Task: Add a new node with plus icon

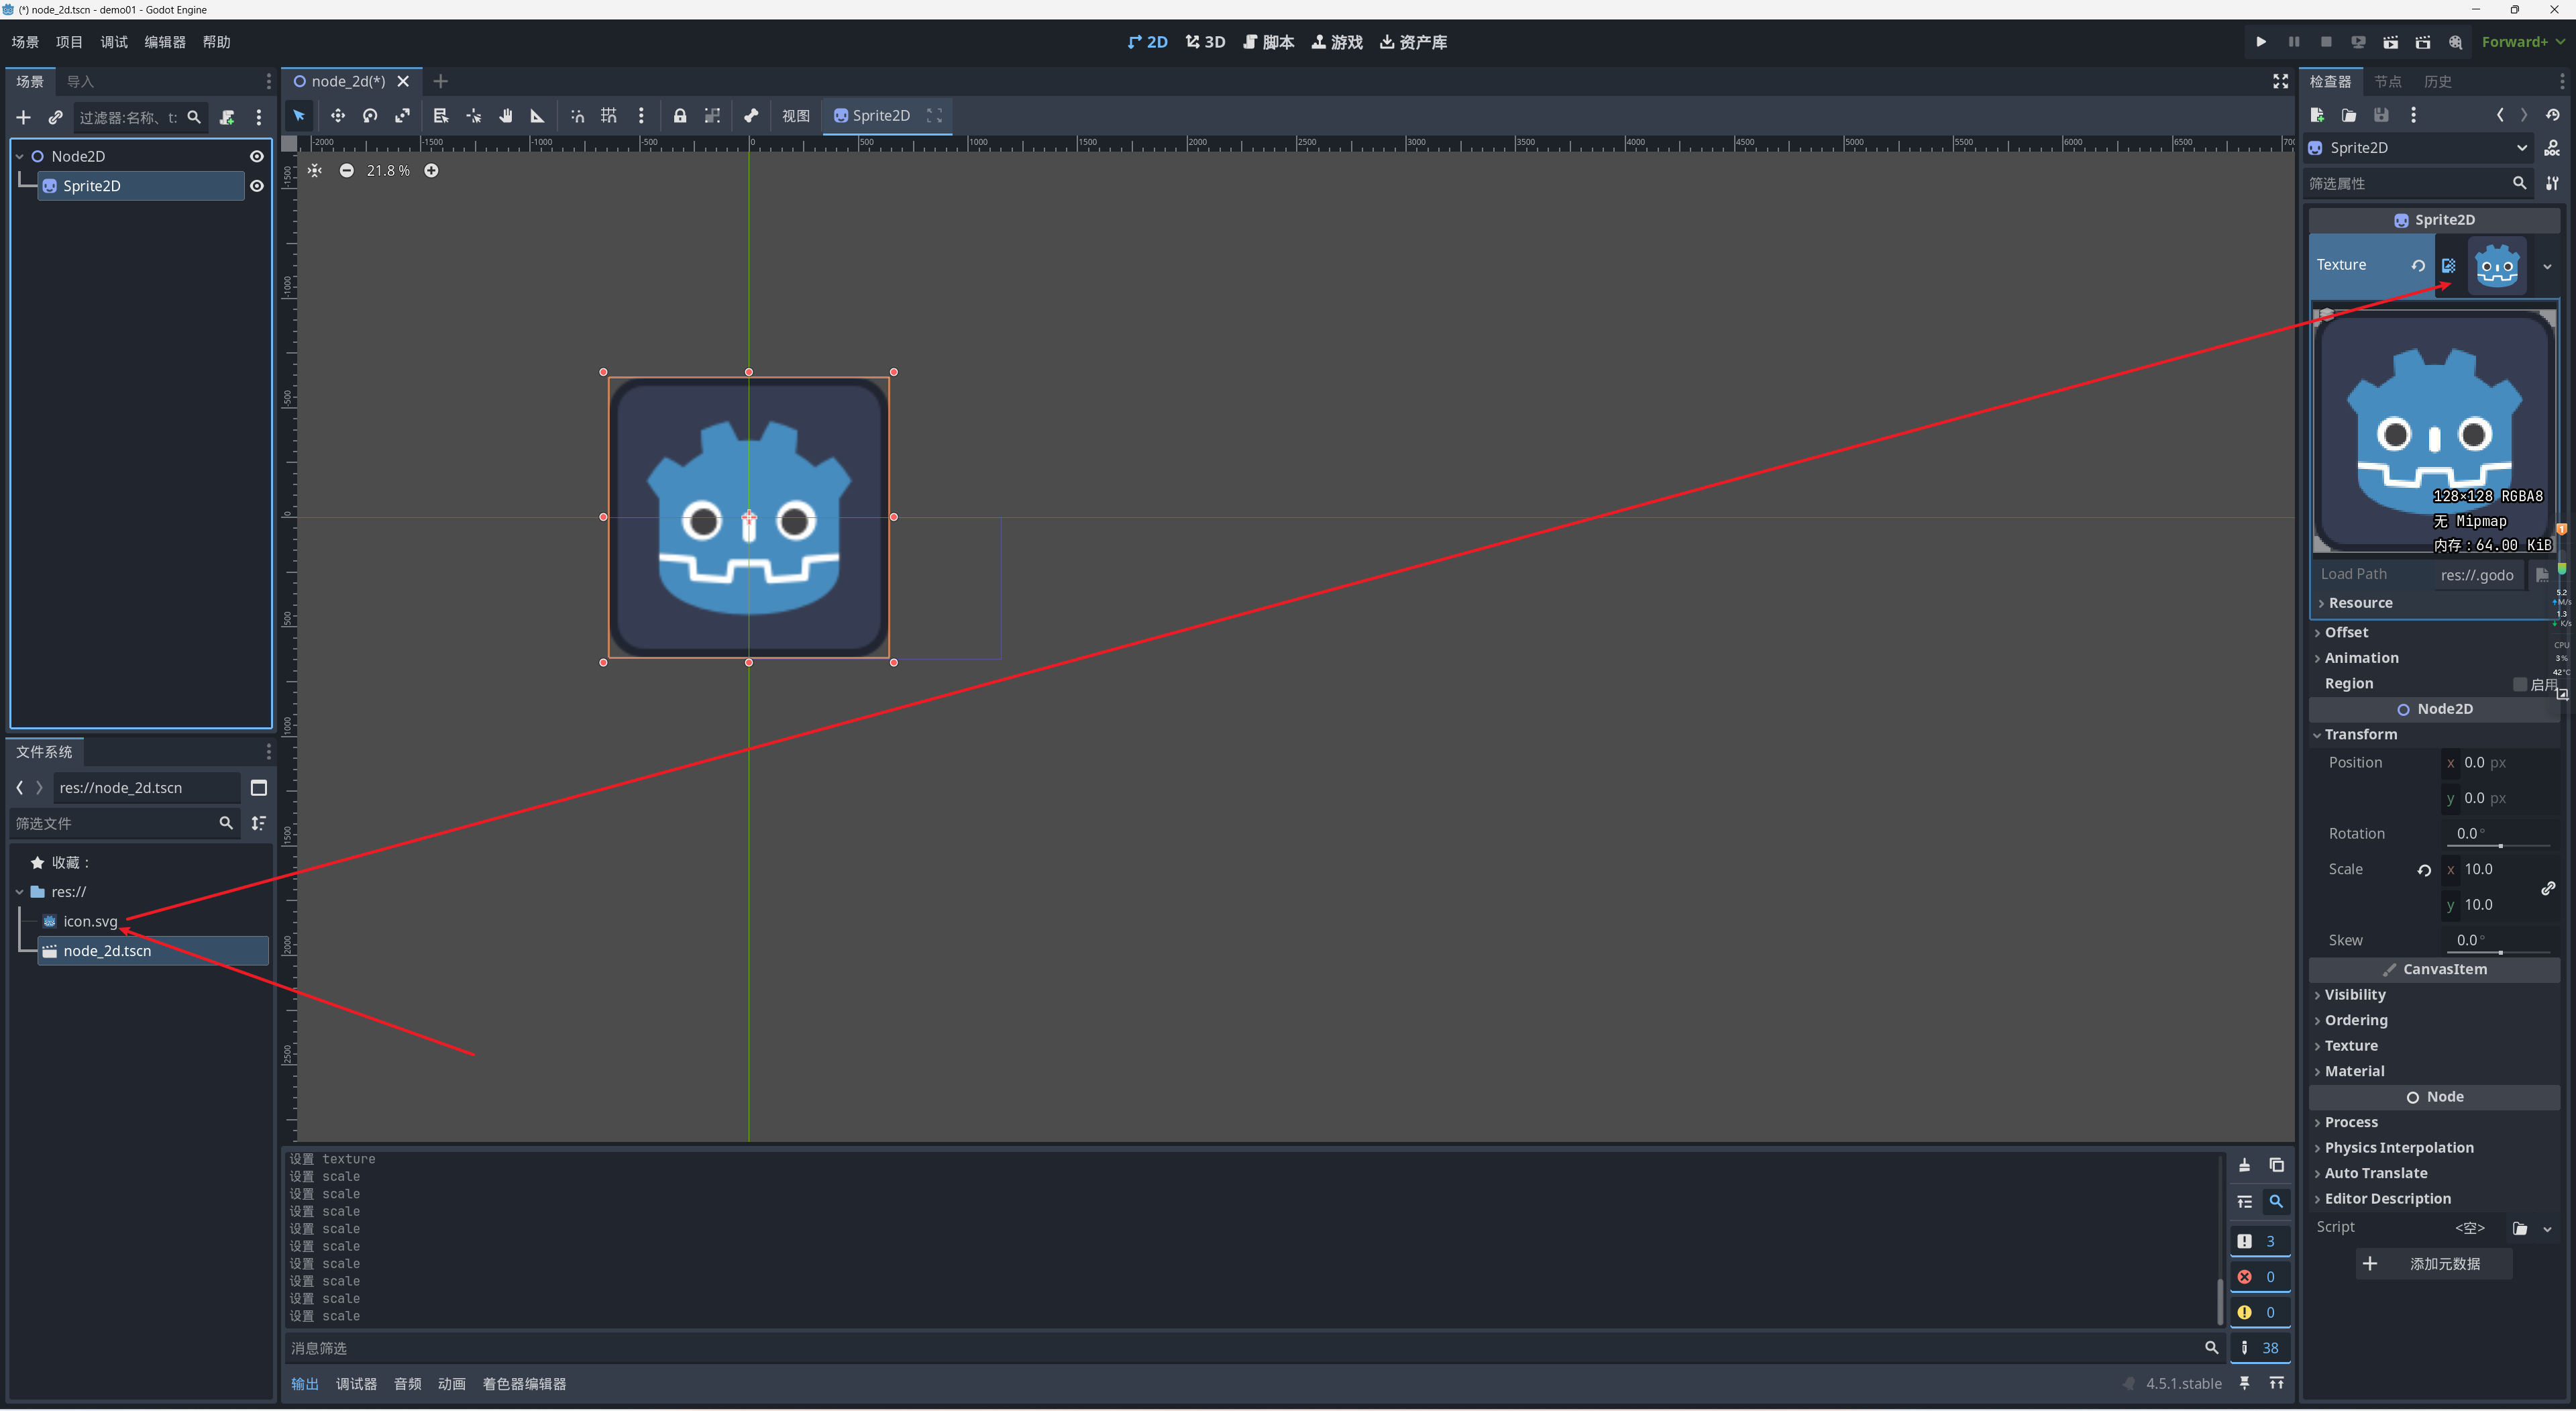Action: coord(23,118)
